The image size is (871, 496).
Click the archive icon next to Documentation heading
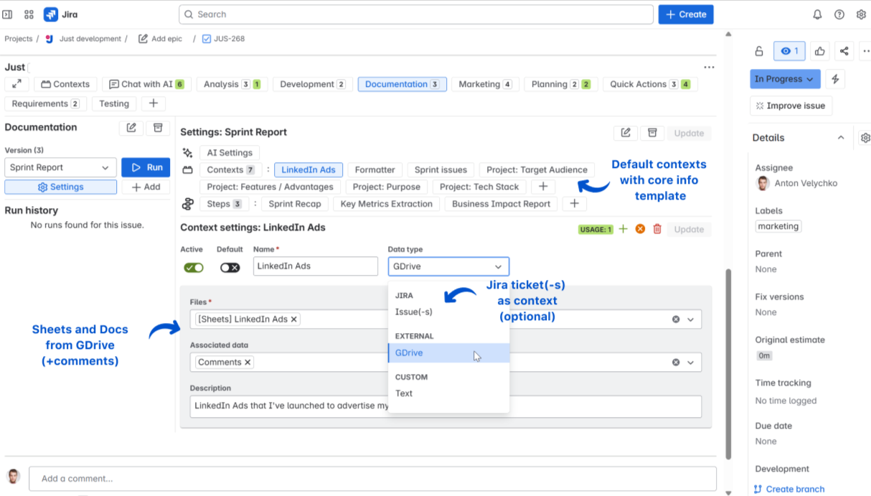[158, 128]
